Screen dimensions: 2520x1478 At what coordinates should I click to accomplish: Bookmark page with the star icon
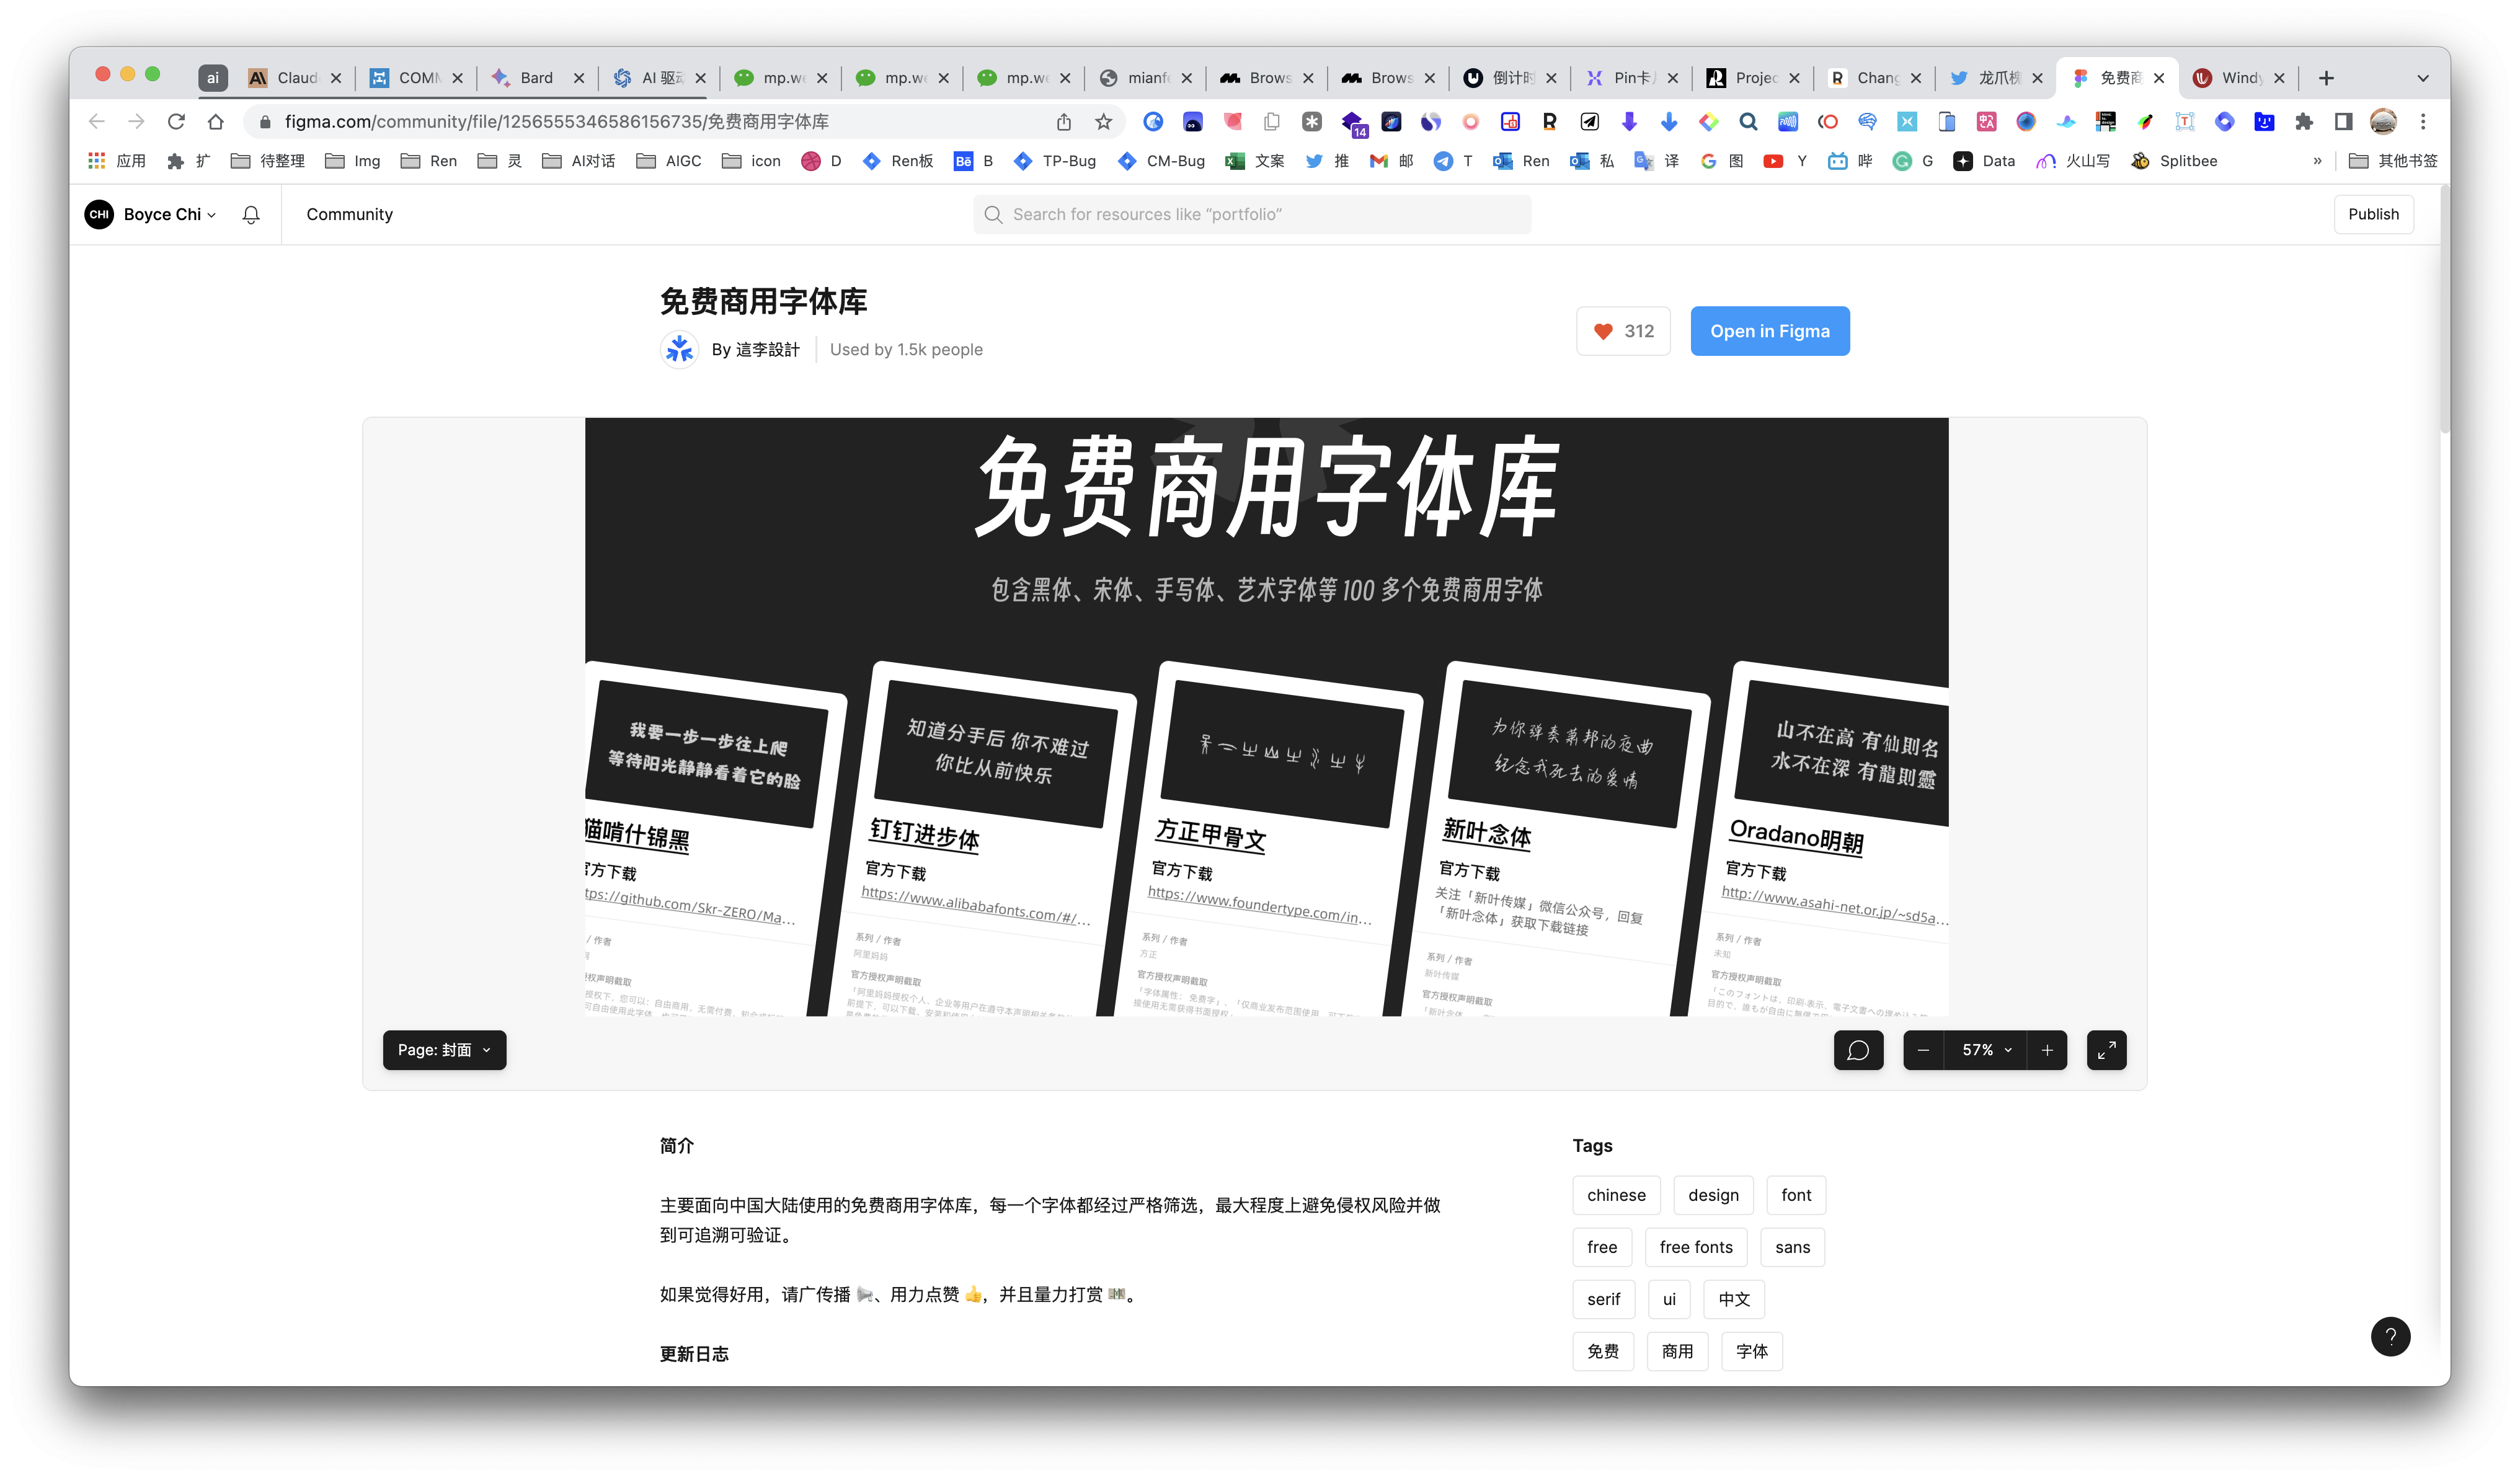click(1103, 122)
